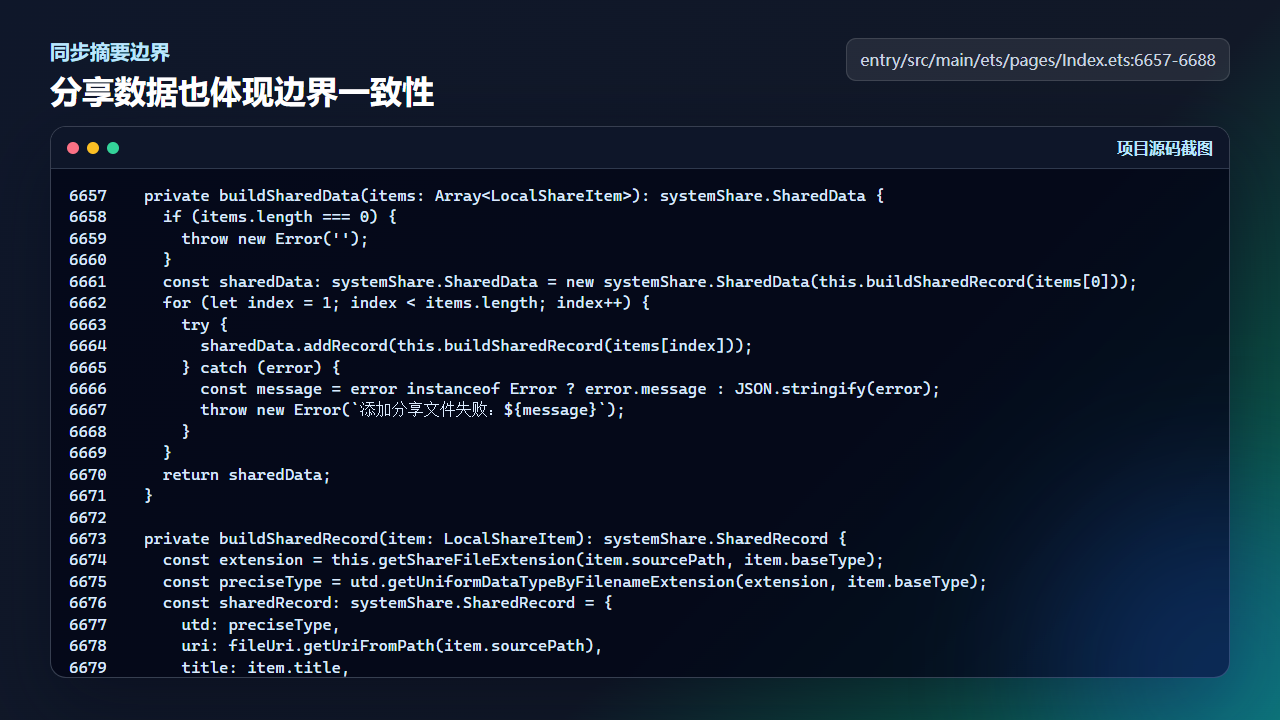Click the 'return sharedData;' line

[x=247, y=475]
